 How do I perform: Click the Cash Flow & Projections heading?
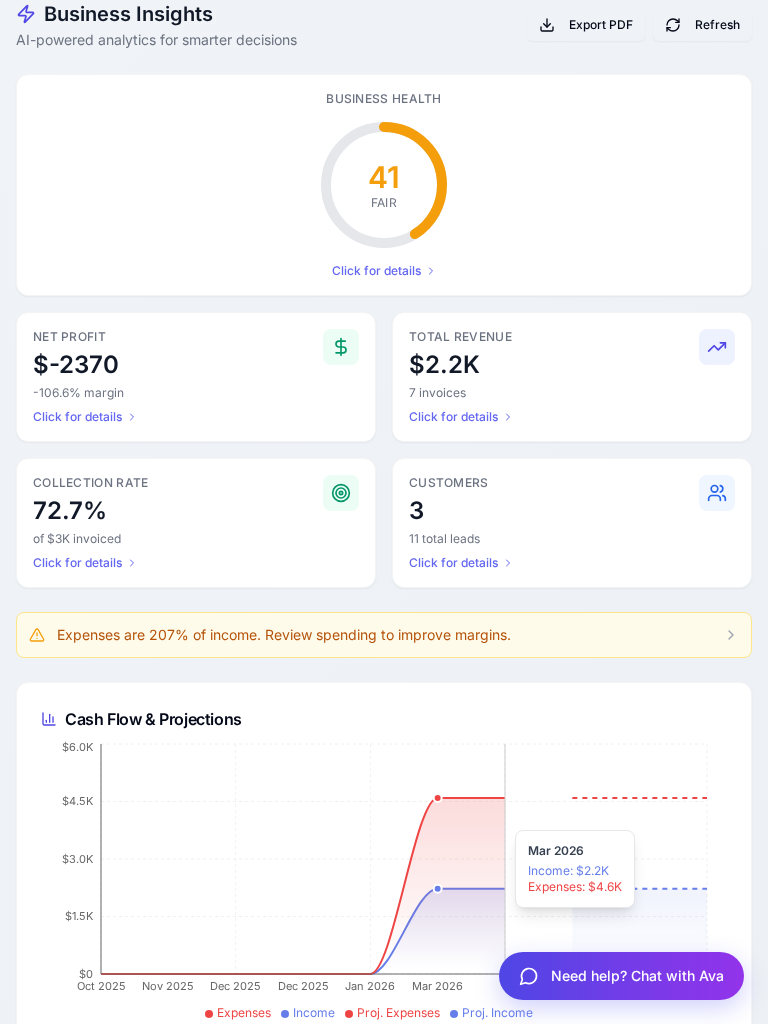point(153,719)
